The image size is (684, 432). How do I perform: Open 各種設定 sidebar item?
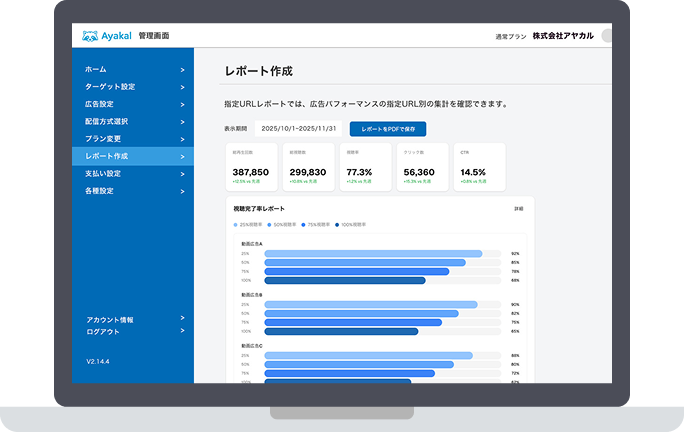pos(100,190)
